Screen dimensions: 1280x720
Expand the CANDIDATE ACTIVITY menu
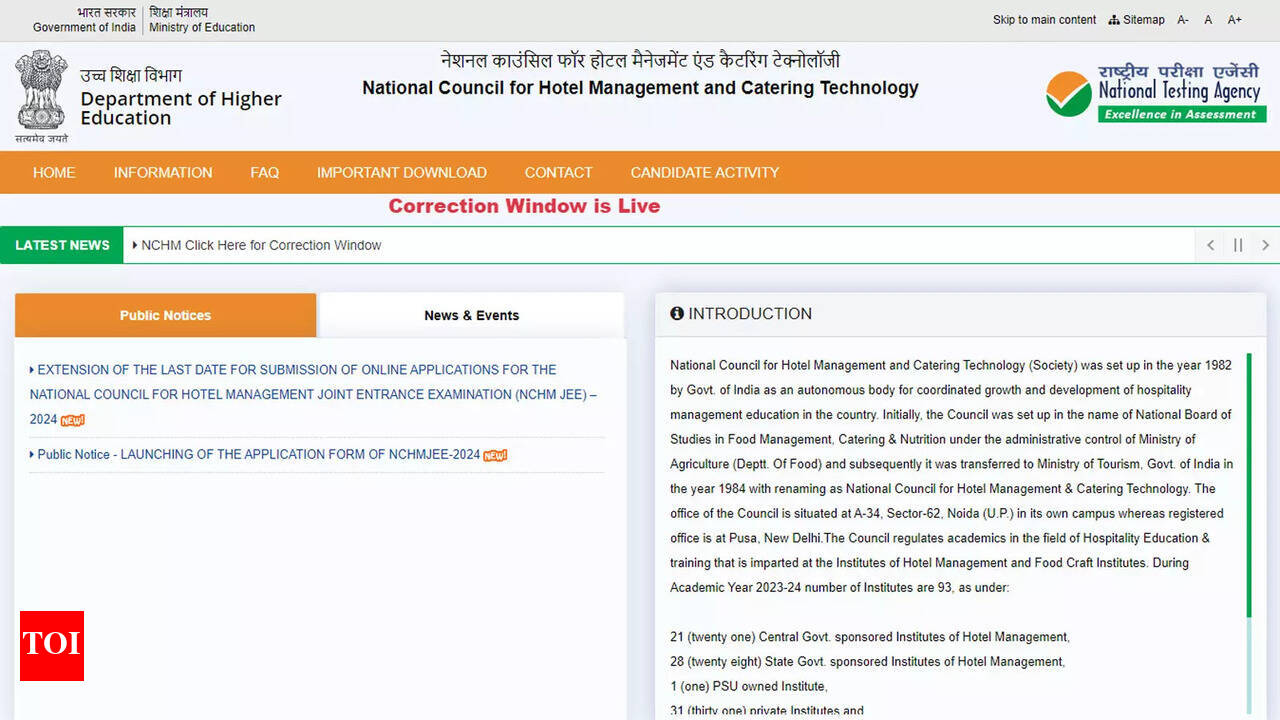(x=704, y=172)
